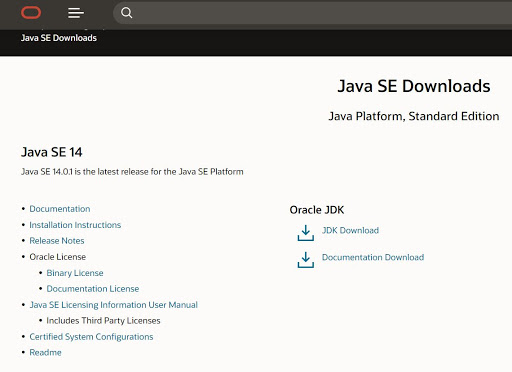The width and height of the screenshot is (512, 372).
Task: Open the Documentation link
Action: coord(60,209)
